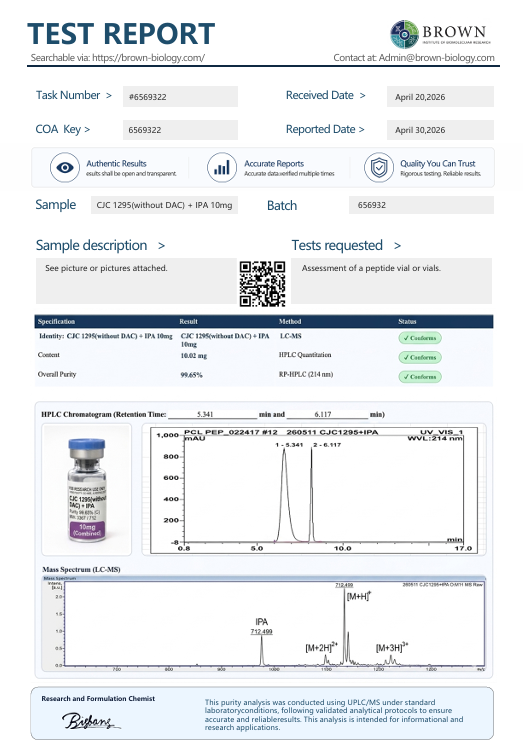Viewport: 523px width, 742px height.
Task: Click the Received Date field April 20,2026
Action: coord(440,97)
